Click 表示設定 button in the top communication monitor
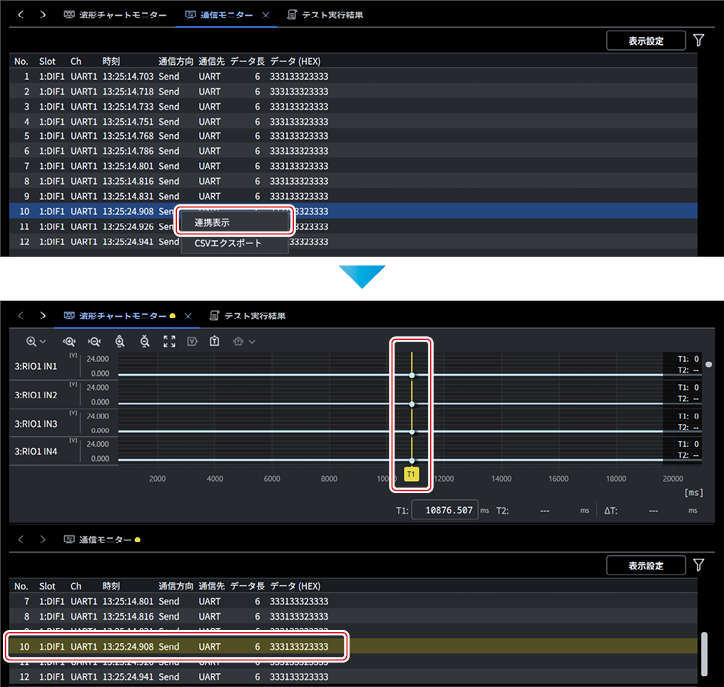The image size is (724, 687). [646, 41]
